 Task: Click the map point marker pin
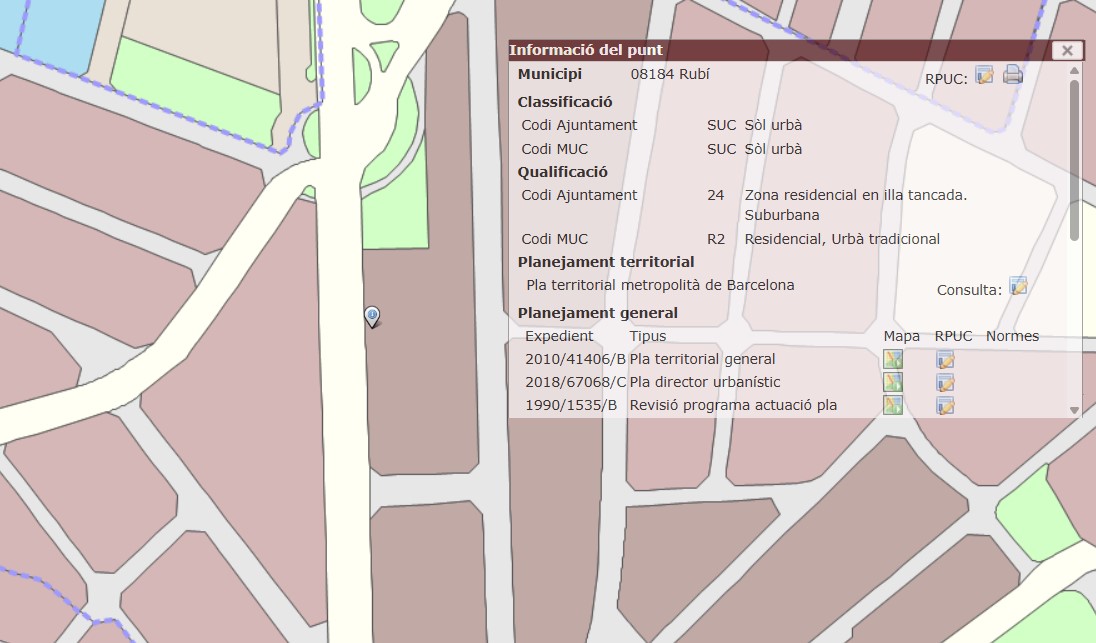click(372, 316)
